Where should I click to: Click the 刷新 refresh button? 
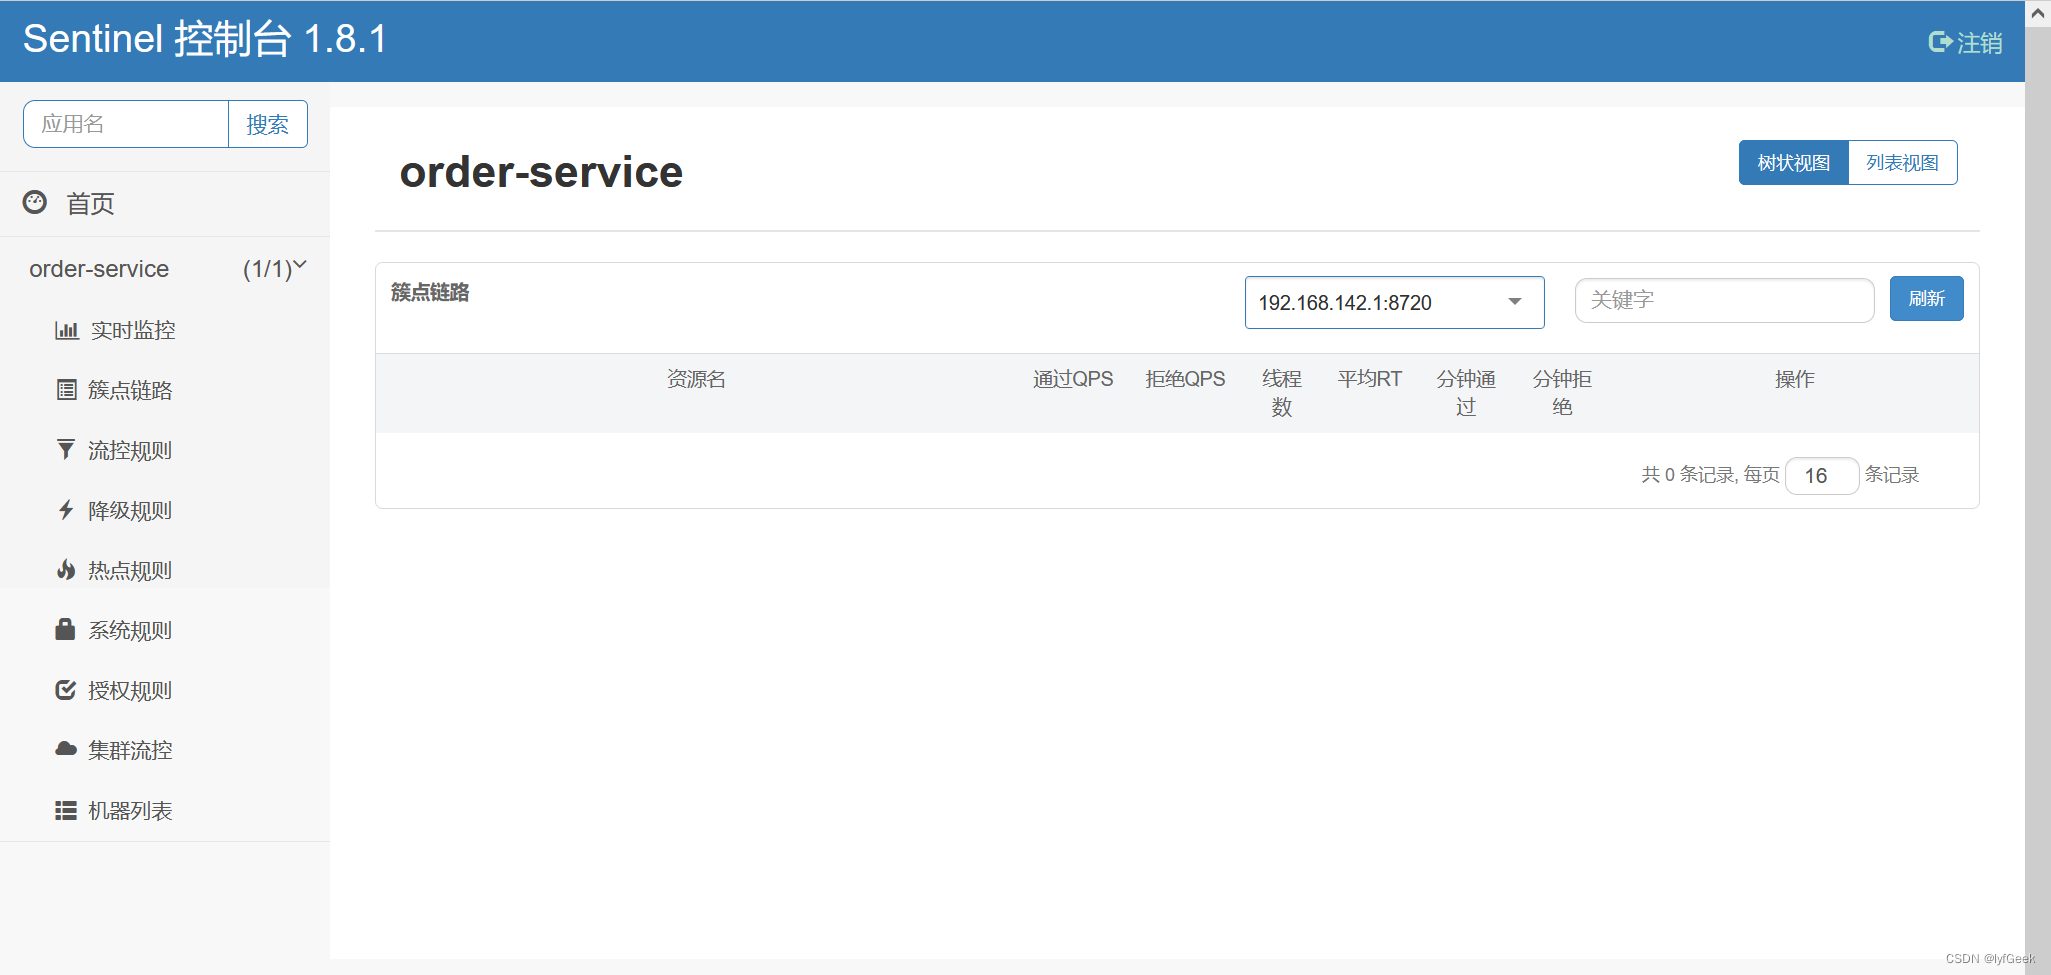point(1926,298)
